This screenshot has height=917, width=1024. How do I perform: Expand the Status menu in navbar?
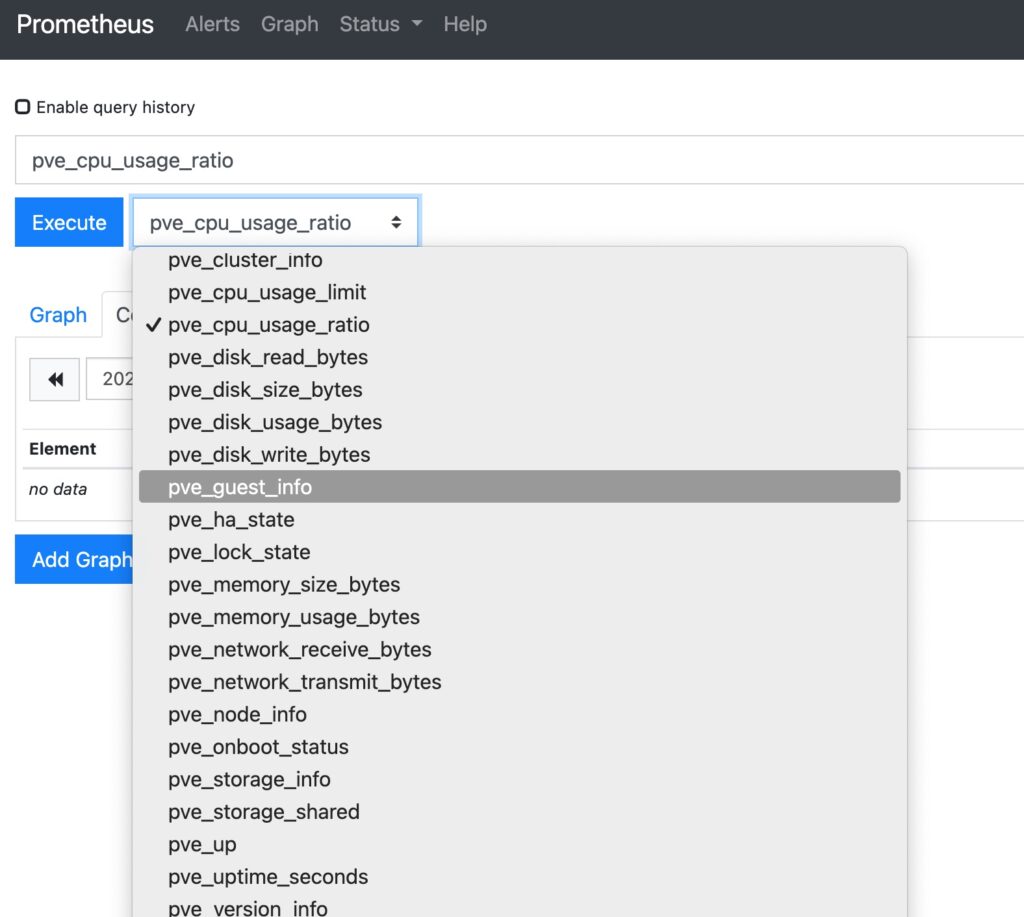381,24
